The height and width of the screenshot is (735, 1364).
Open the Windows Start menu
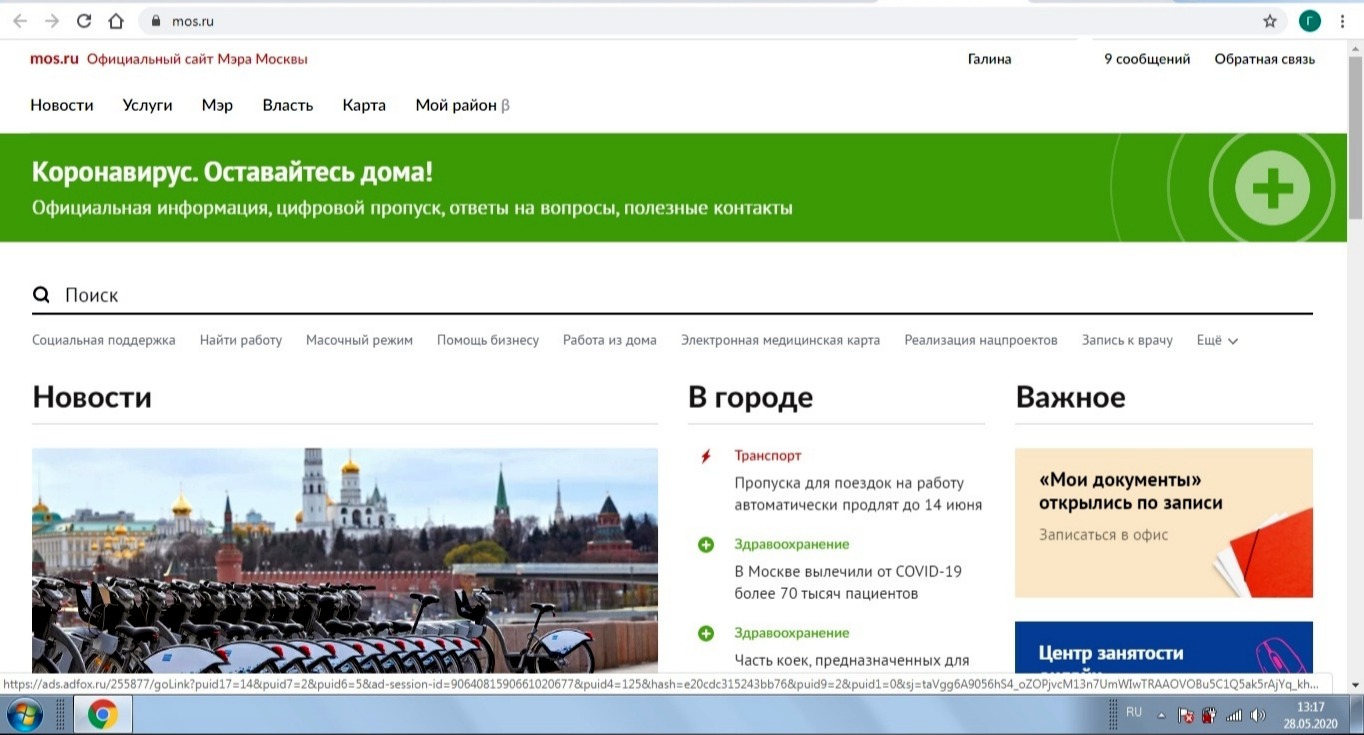point(25,715)
